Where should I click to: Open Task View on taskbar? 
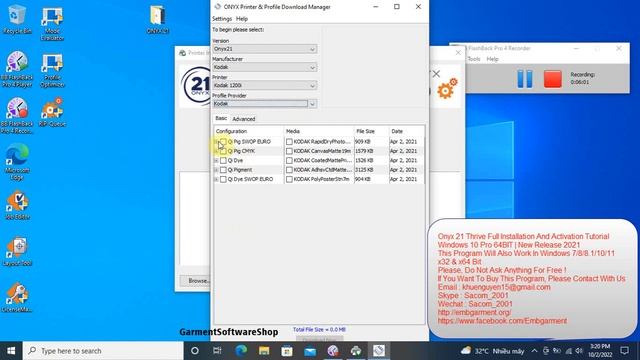tap(217, 351)
